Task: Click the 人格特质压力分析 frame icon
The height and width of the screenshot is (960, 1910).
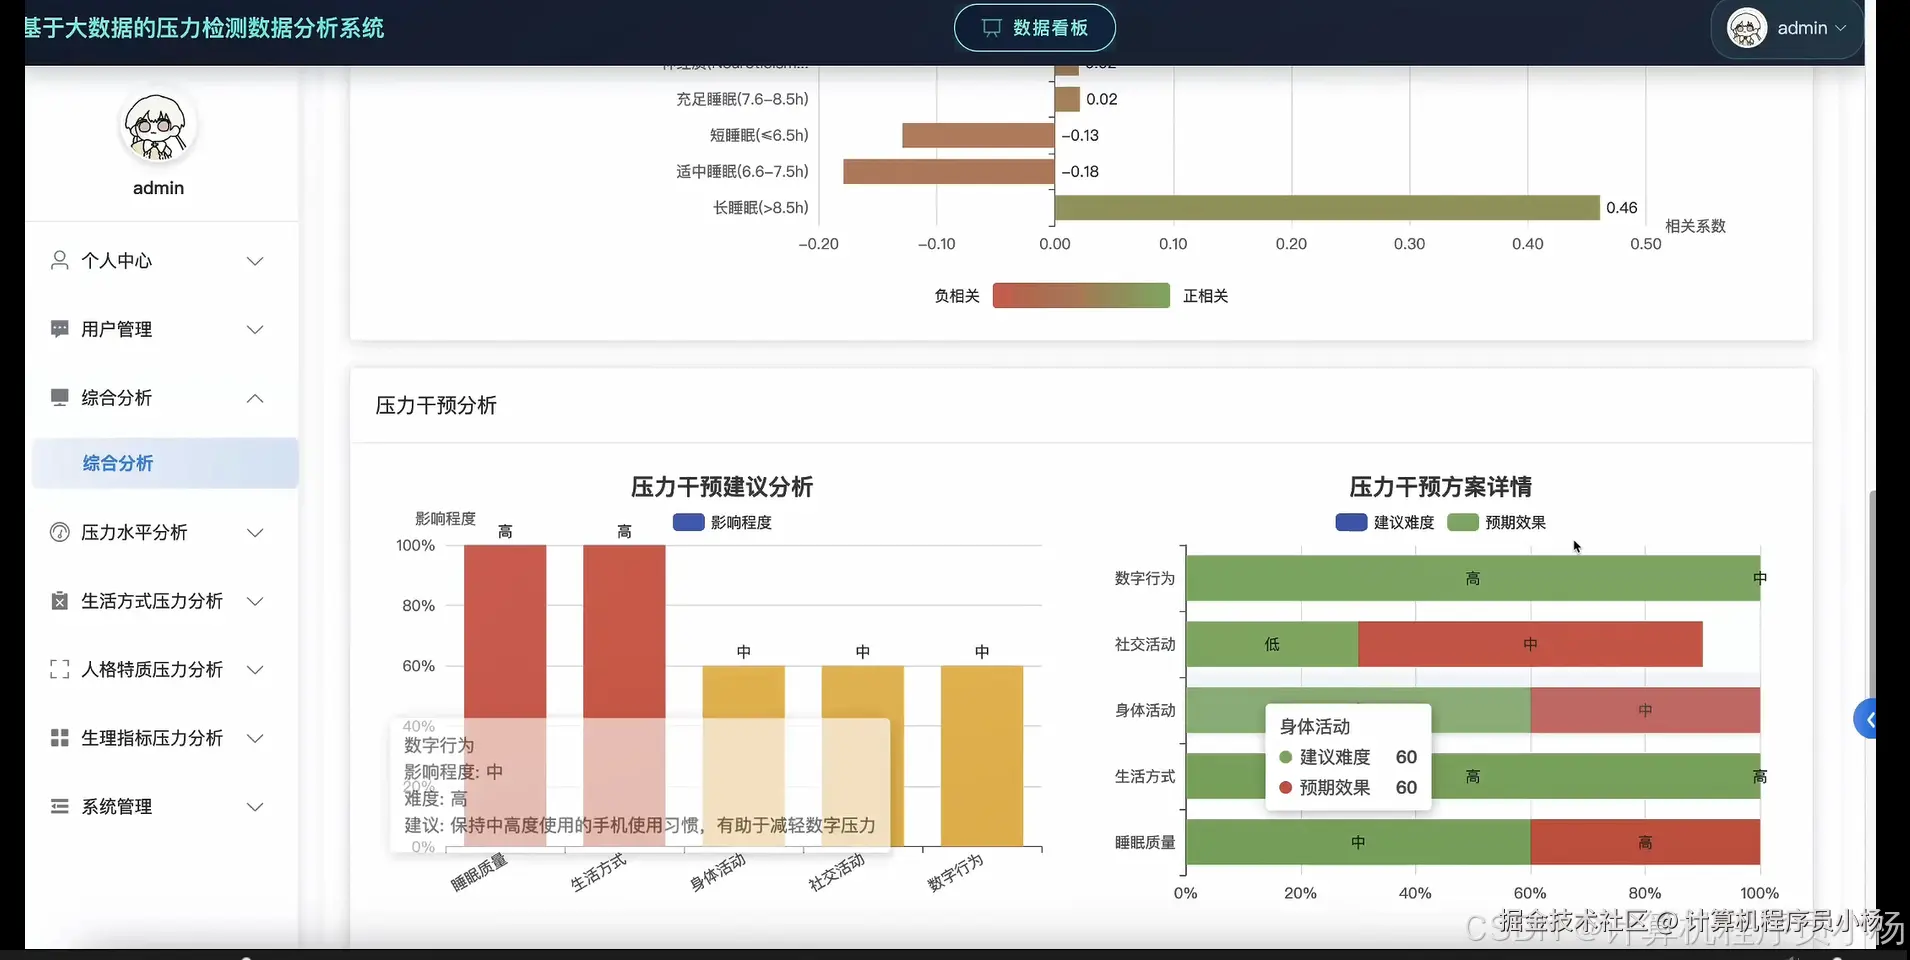Action: 60,669
